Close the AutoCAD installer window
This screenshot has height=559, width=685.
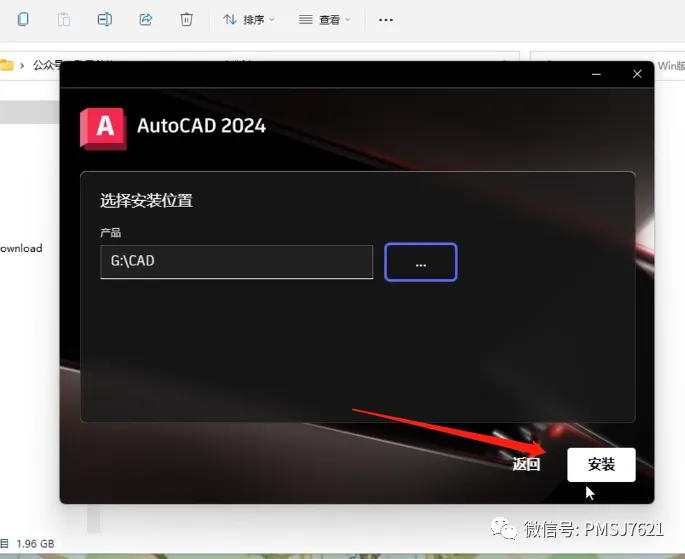pos(637,74)
